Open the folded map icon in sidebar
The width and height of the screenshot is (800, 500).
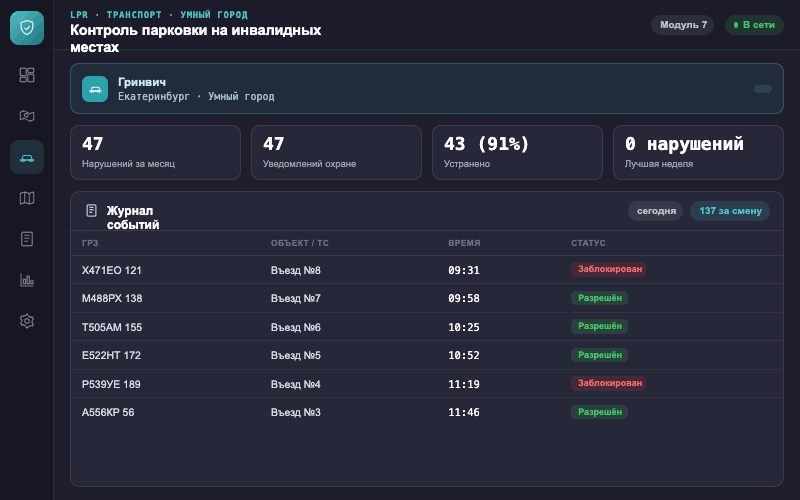(x=27, y=198)
